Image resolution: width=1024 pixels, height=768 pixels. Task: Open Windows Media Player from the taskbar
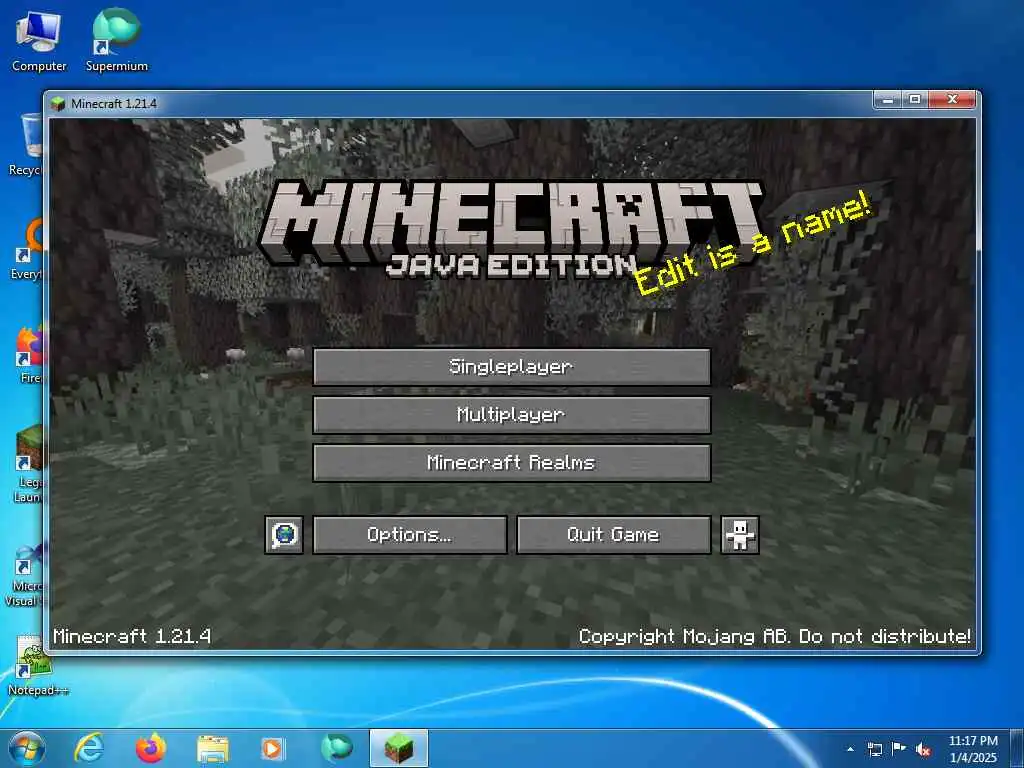272,748
